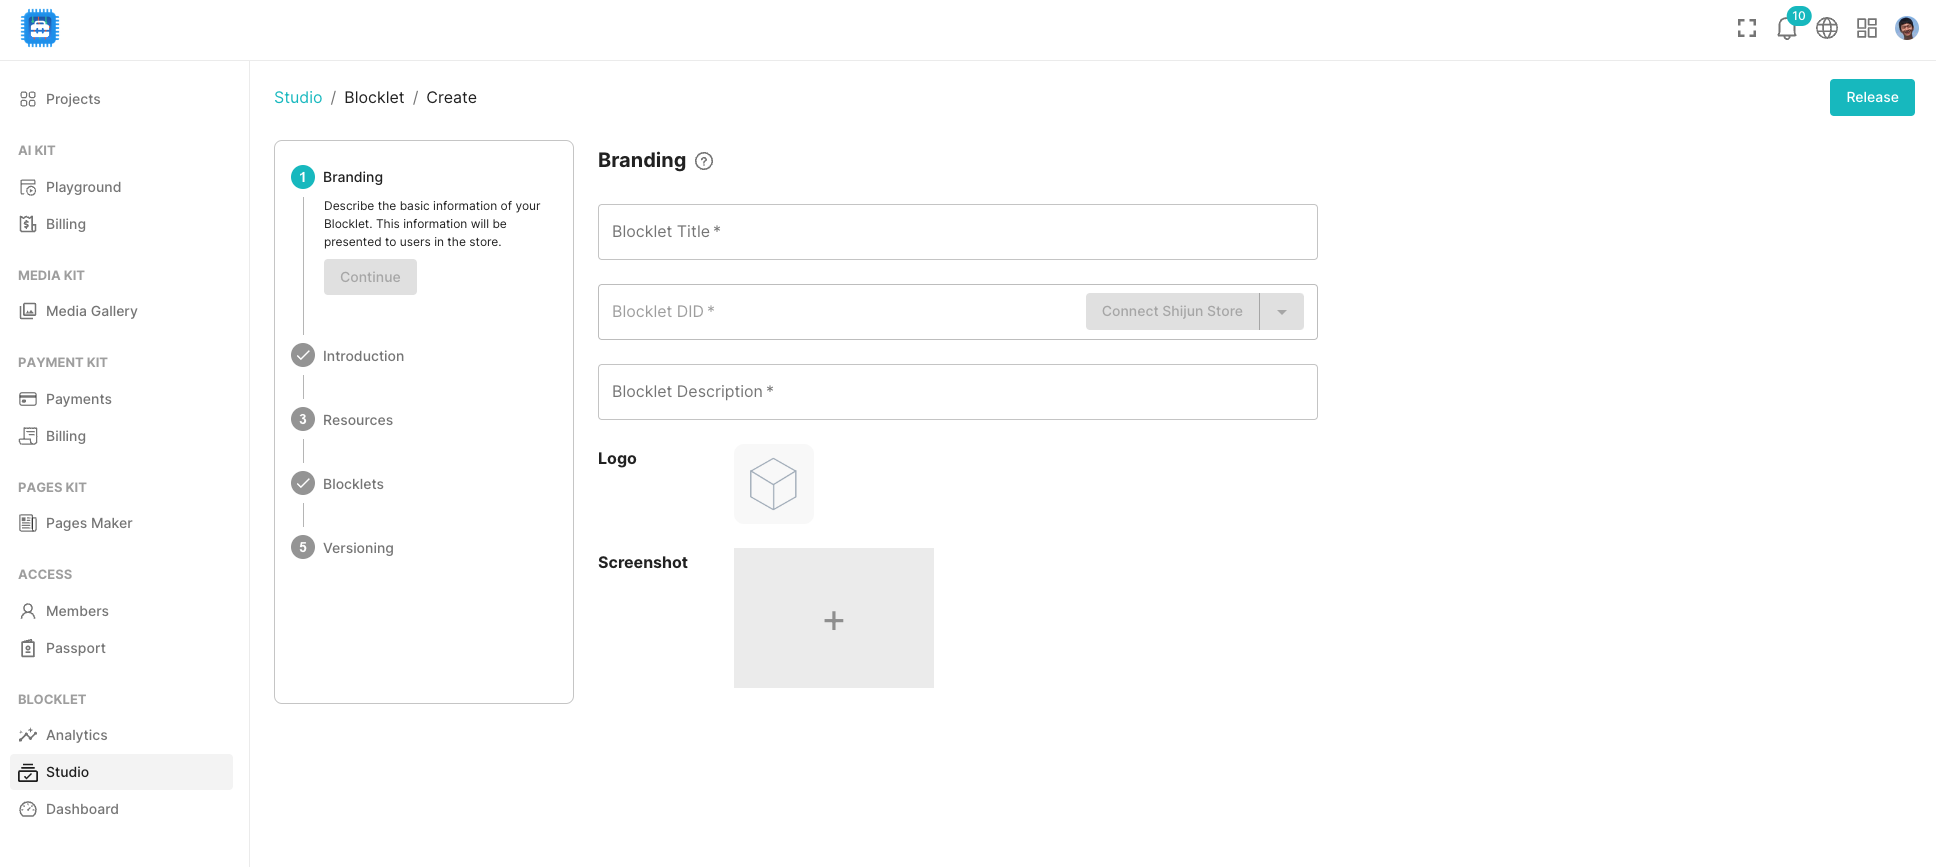Click the app logo in header

pos(40,29)
